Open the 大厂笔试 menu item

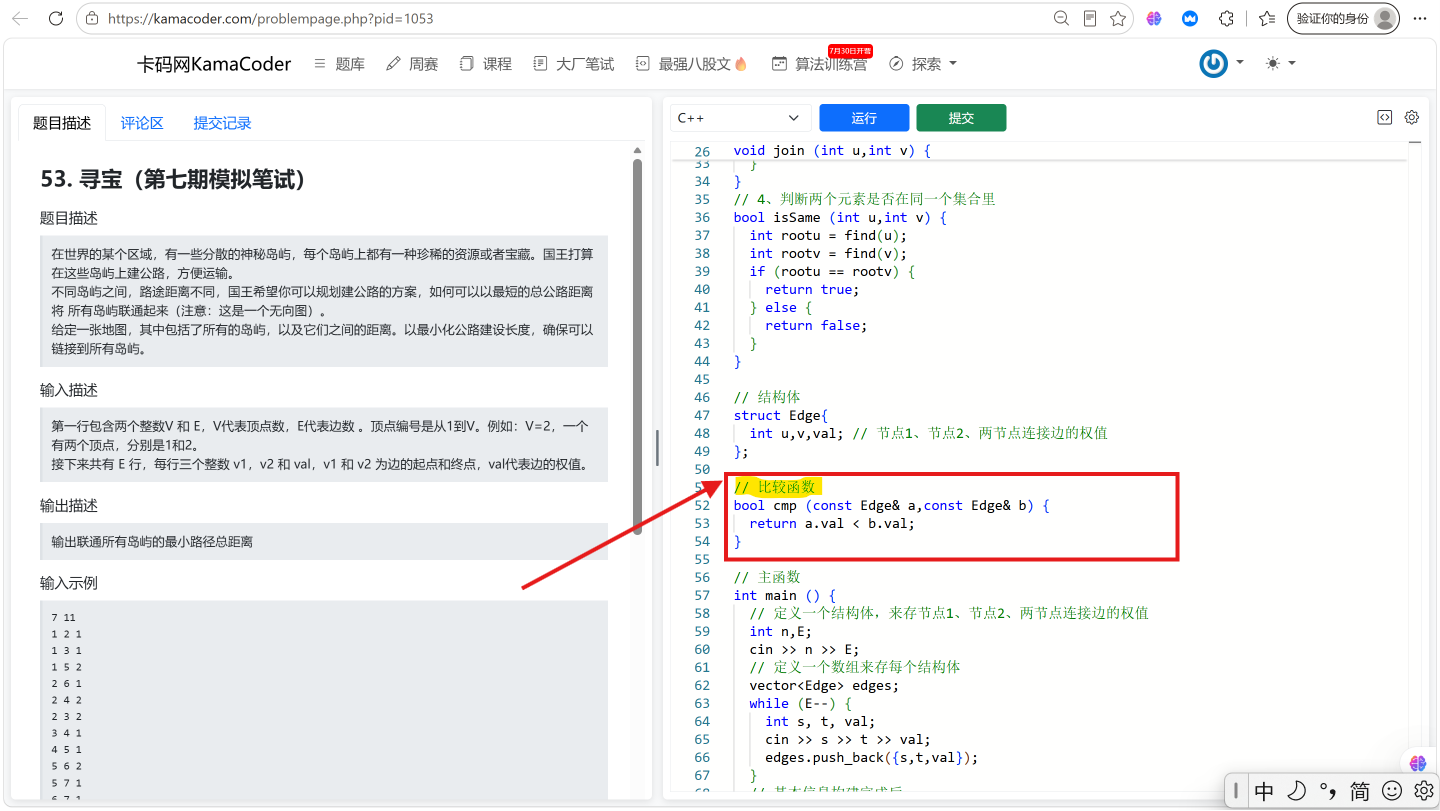[574, 64]
